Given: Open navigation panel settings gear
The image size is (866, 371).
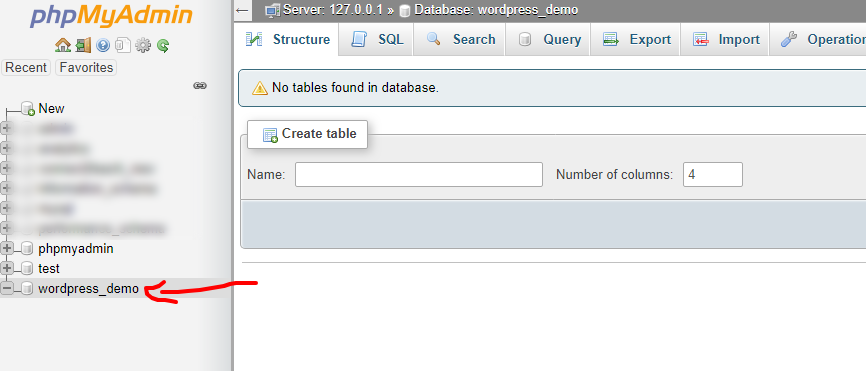Looking at the screenshot, I should point(142,45).
